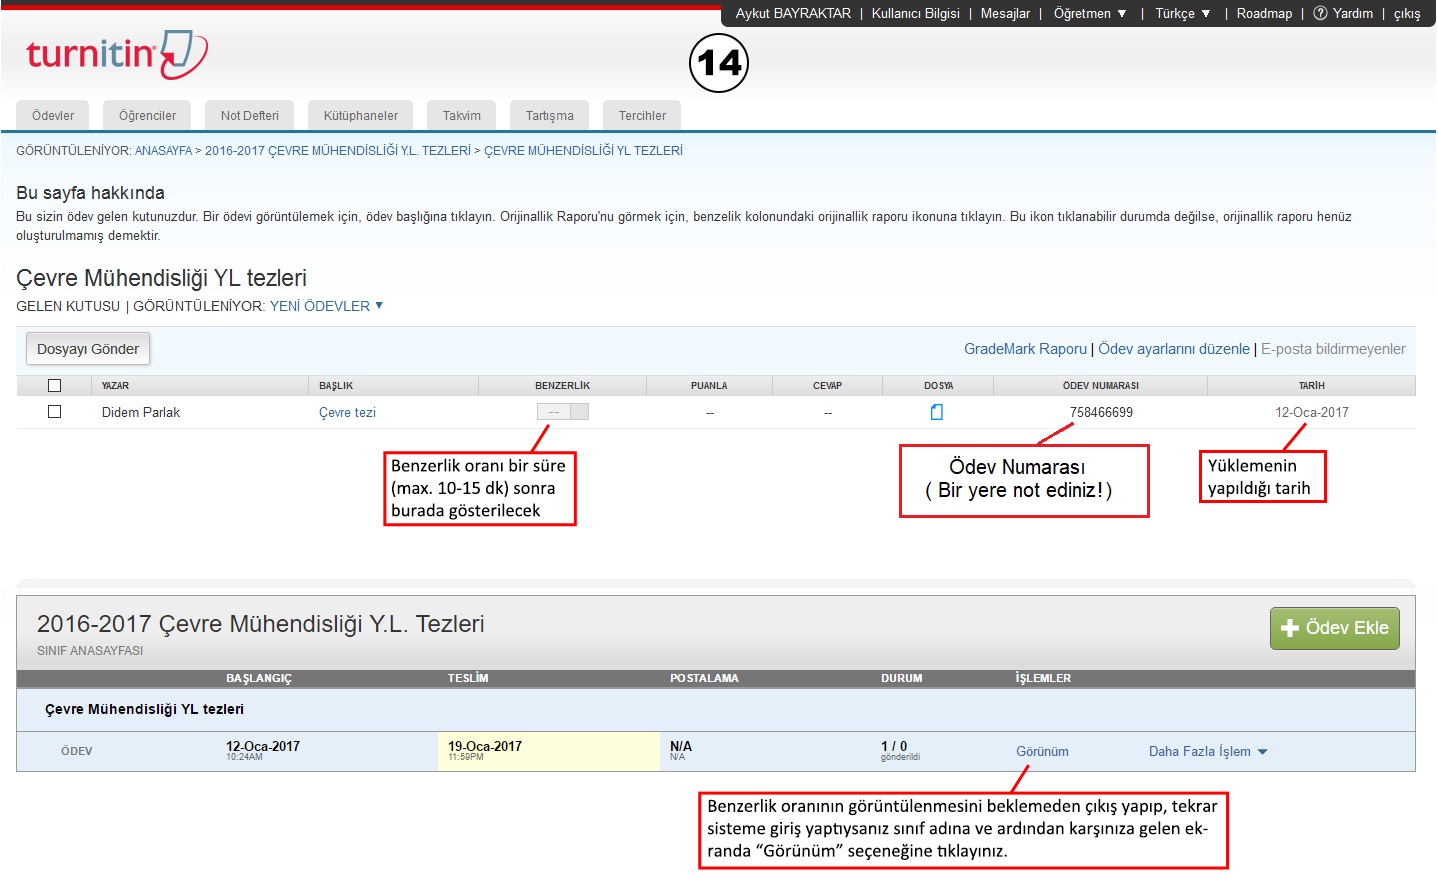Viewport: 1438px width, 880px height.
Task: Sort by the TARİH column header
Action: coord(1311,386)
